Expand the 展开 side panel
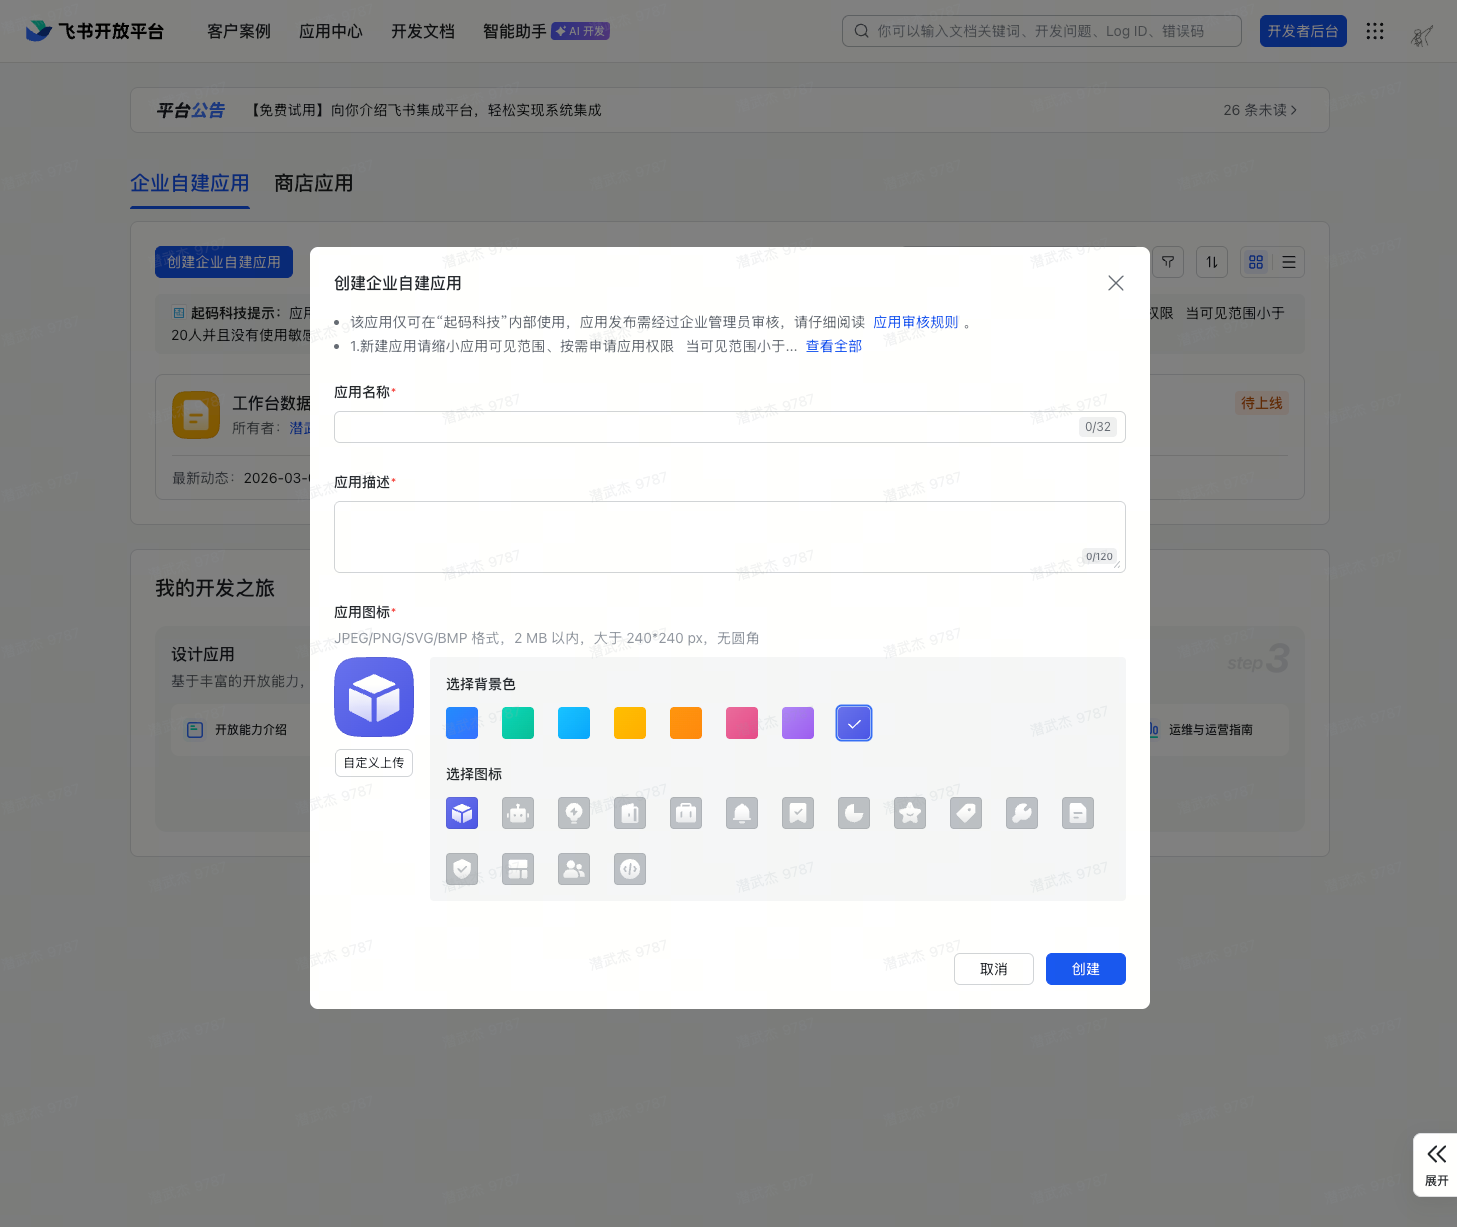1457x1227 pixels. click(x=1436, y=1164)
